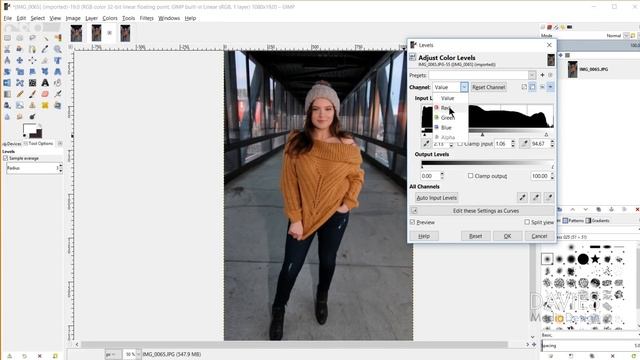Select the Rectangle Select tool

tap(7, 38)
